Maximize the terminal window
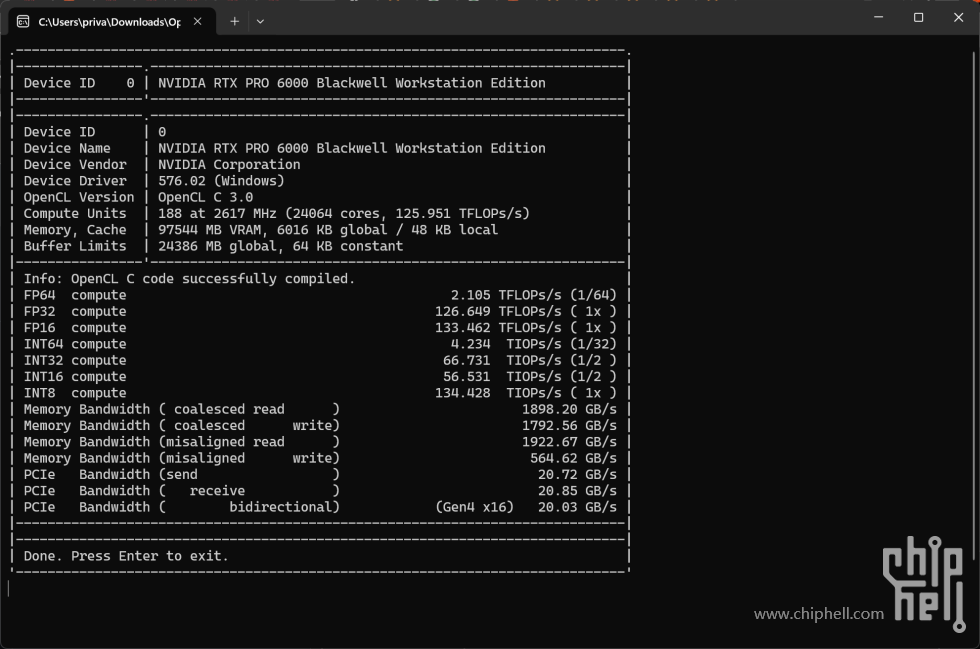The image size is (980, 649). tap(918, 18)
